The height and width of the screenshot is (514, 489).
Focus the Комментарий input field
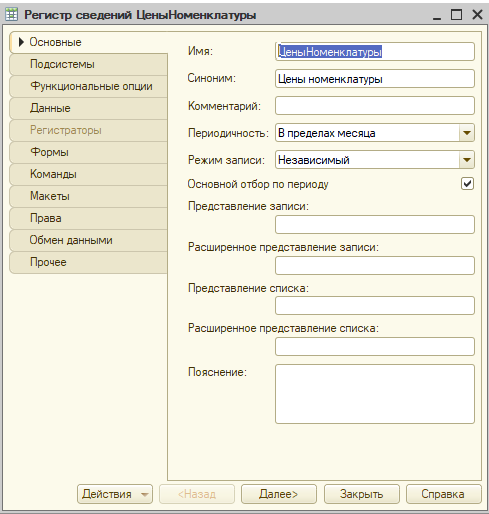[x=375, y=106]
